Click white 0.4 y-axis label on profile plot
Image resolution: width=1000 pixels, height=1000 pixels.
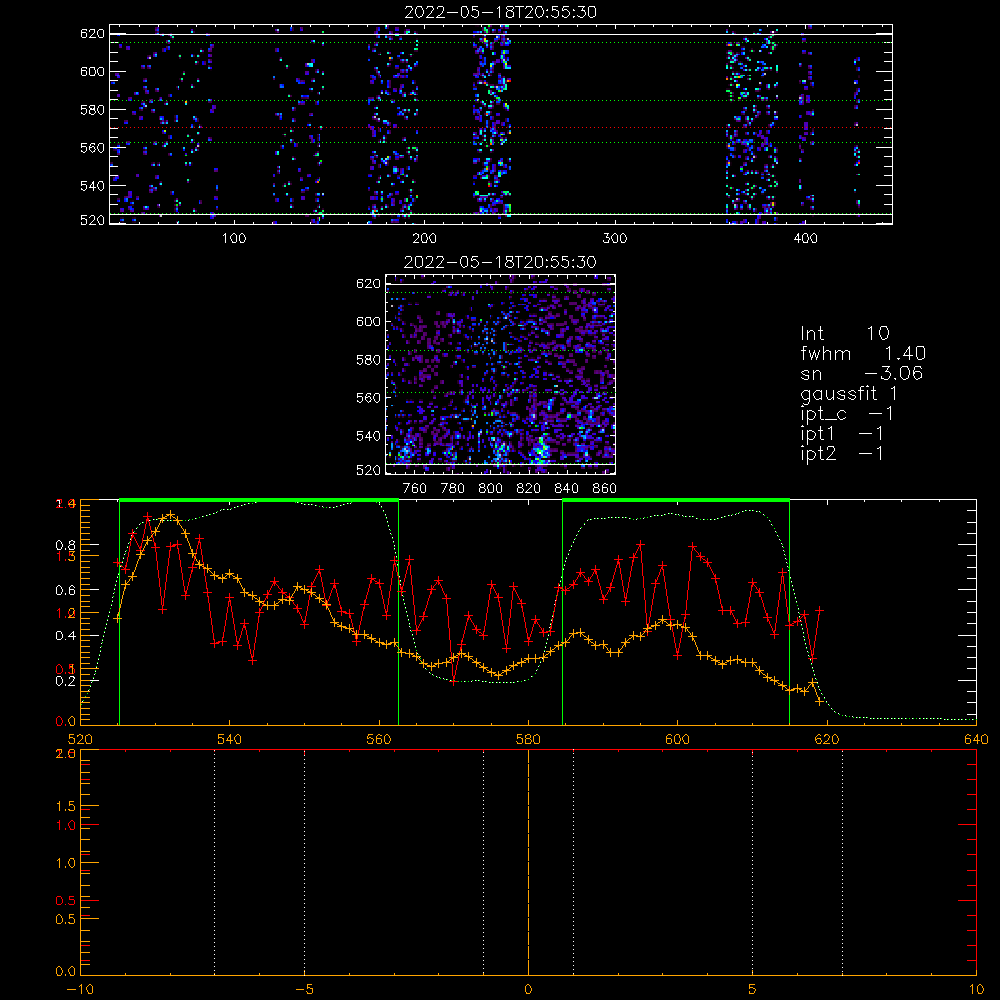pos(66,636)
